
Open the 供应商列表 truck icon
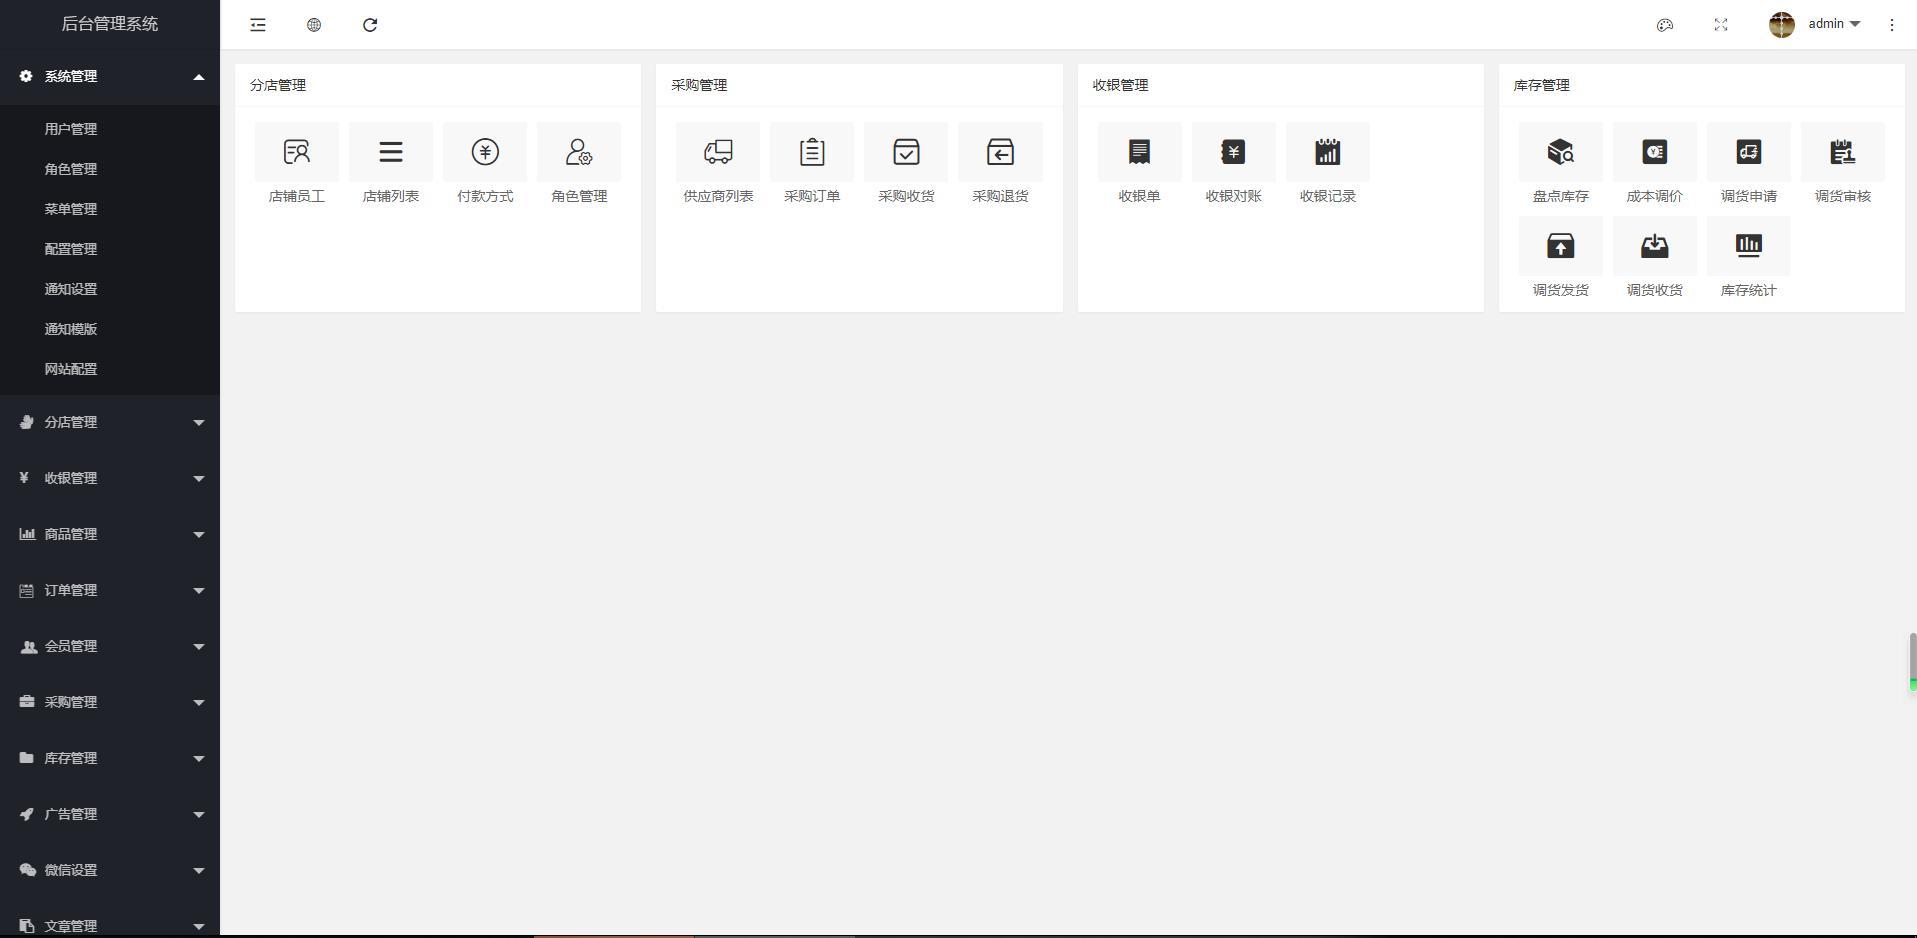coord(718,152)
